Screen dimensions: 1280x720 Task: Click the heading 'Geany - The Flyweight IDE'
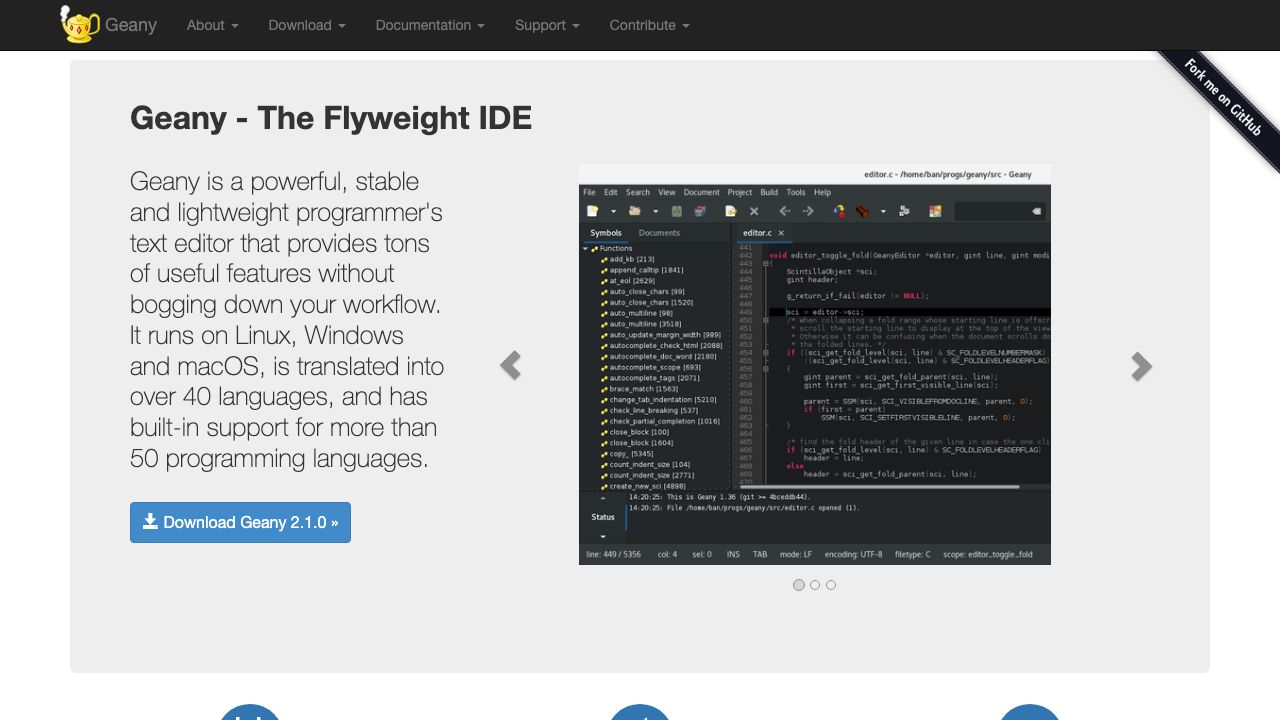[331, 118]
